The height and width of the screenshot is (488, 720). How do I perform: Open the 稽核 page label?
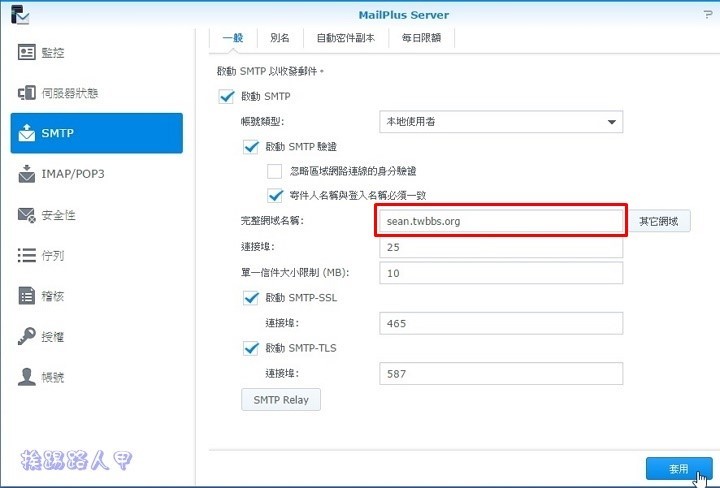(53, 296)
